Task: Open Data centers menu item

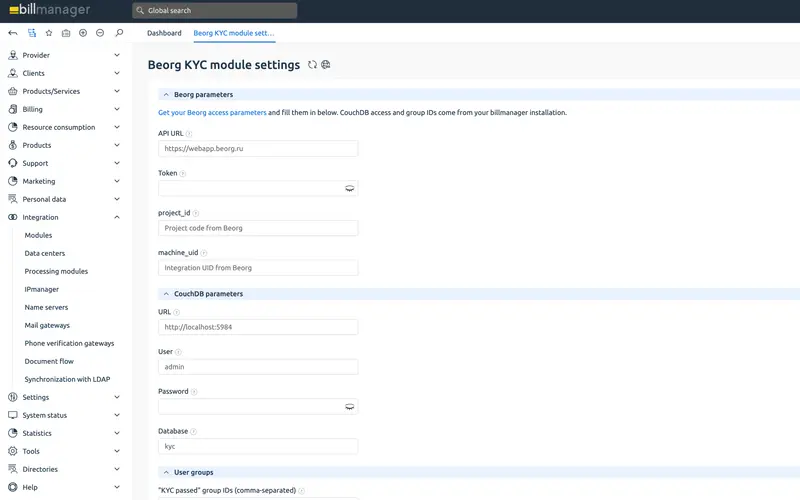Action: coord(45,253)
